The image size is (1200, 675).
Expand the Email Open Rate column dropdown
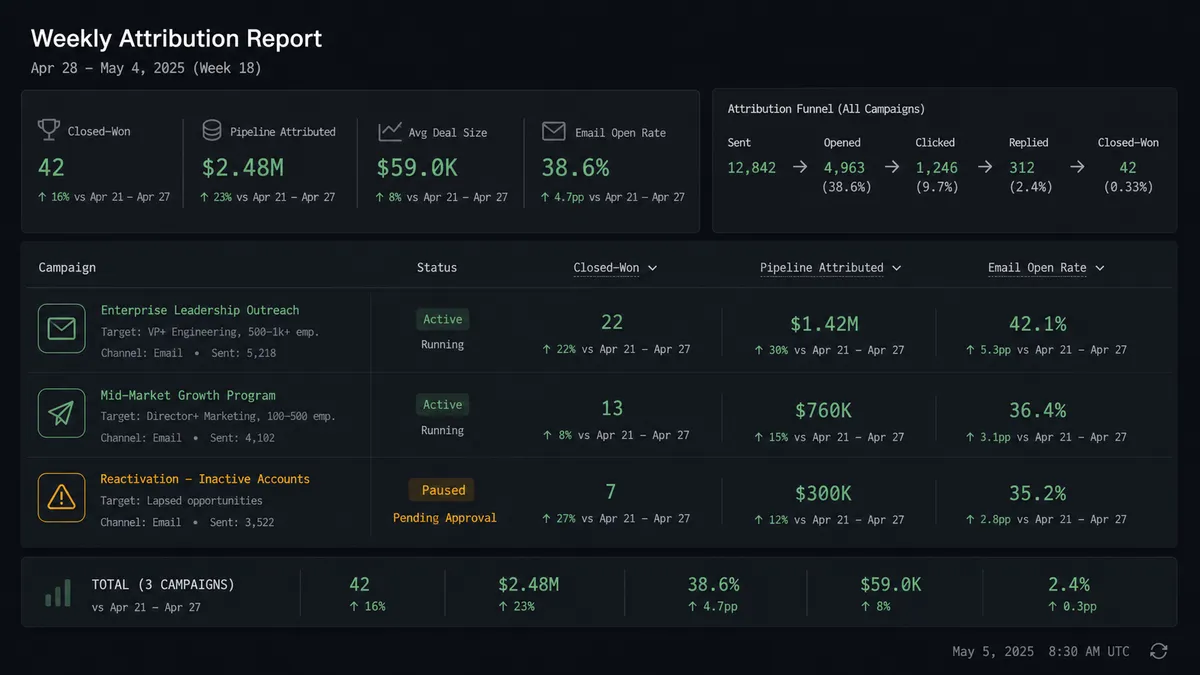pyautogui.click(x=1046, y=268)
